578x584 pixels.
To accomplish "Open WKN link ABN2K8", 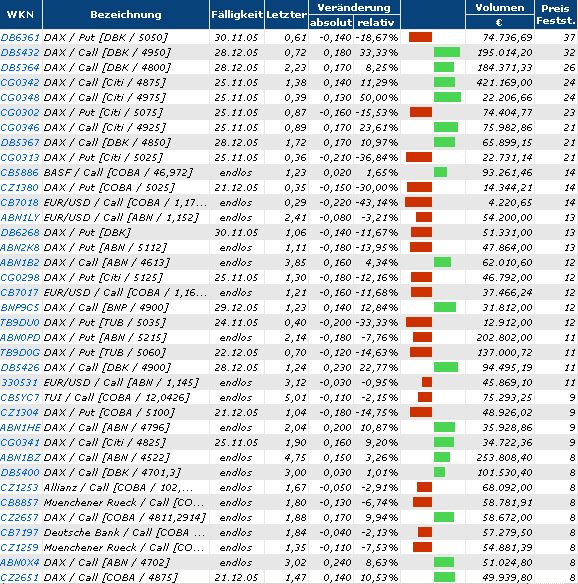I will 20,247.
